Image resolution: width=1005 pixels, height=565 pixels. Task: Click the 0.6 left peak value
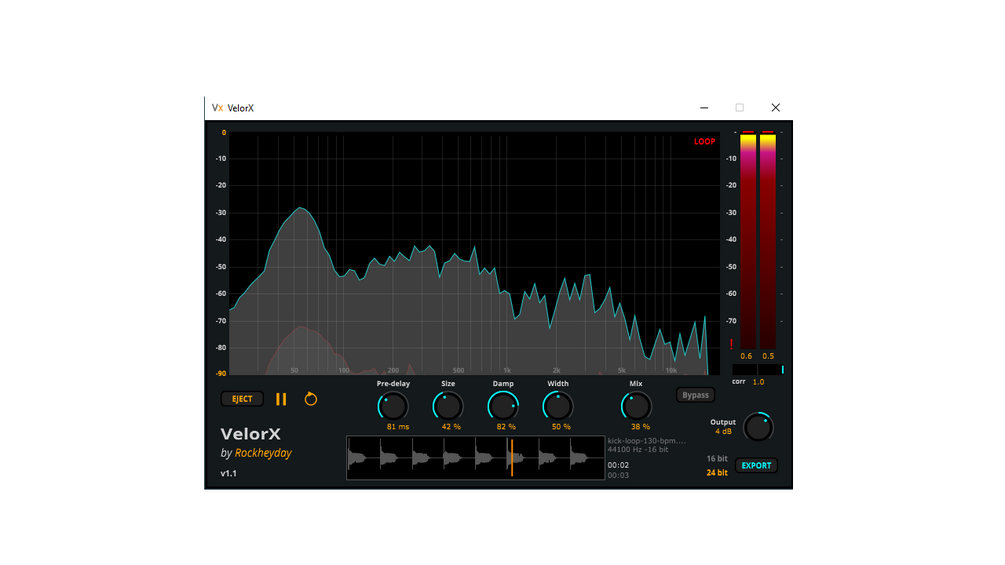pyautogui.click(x=746, y=356)
